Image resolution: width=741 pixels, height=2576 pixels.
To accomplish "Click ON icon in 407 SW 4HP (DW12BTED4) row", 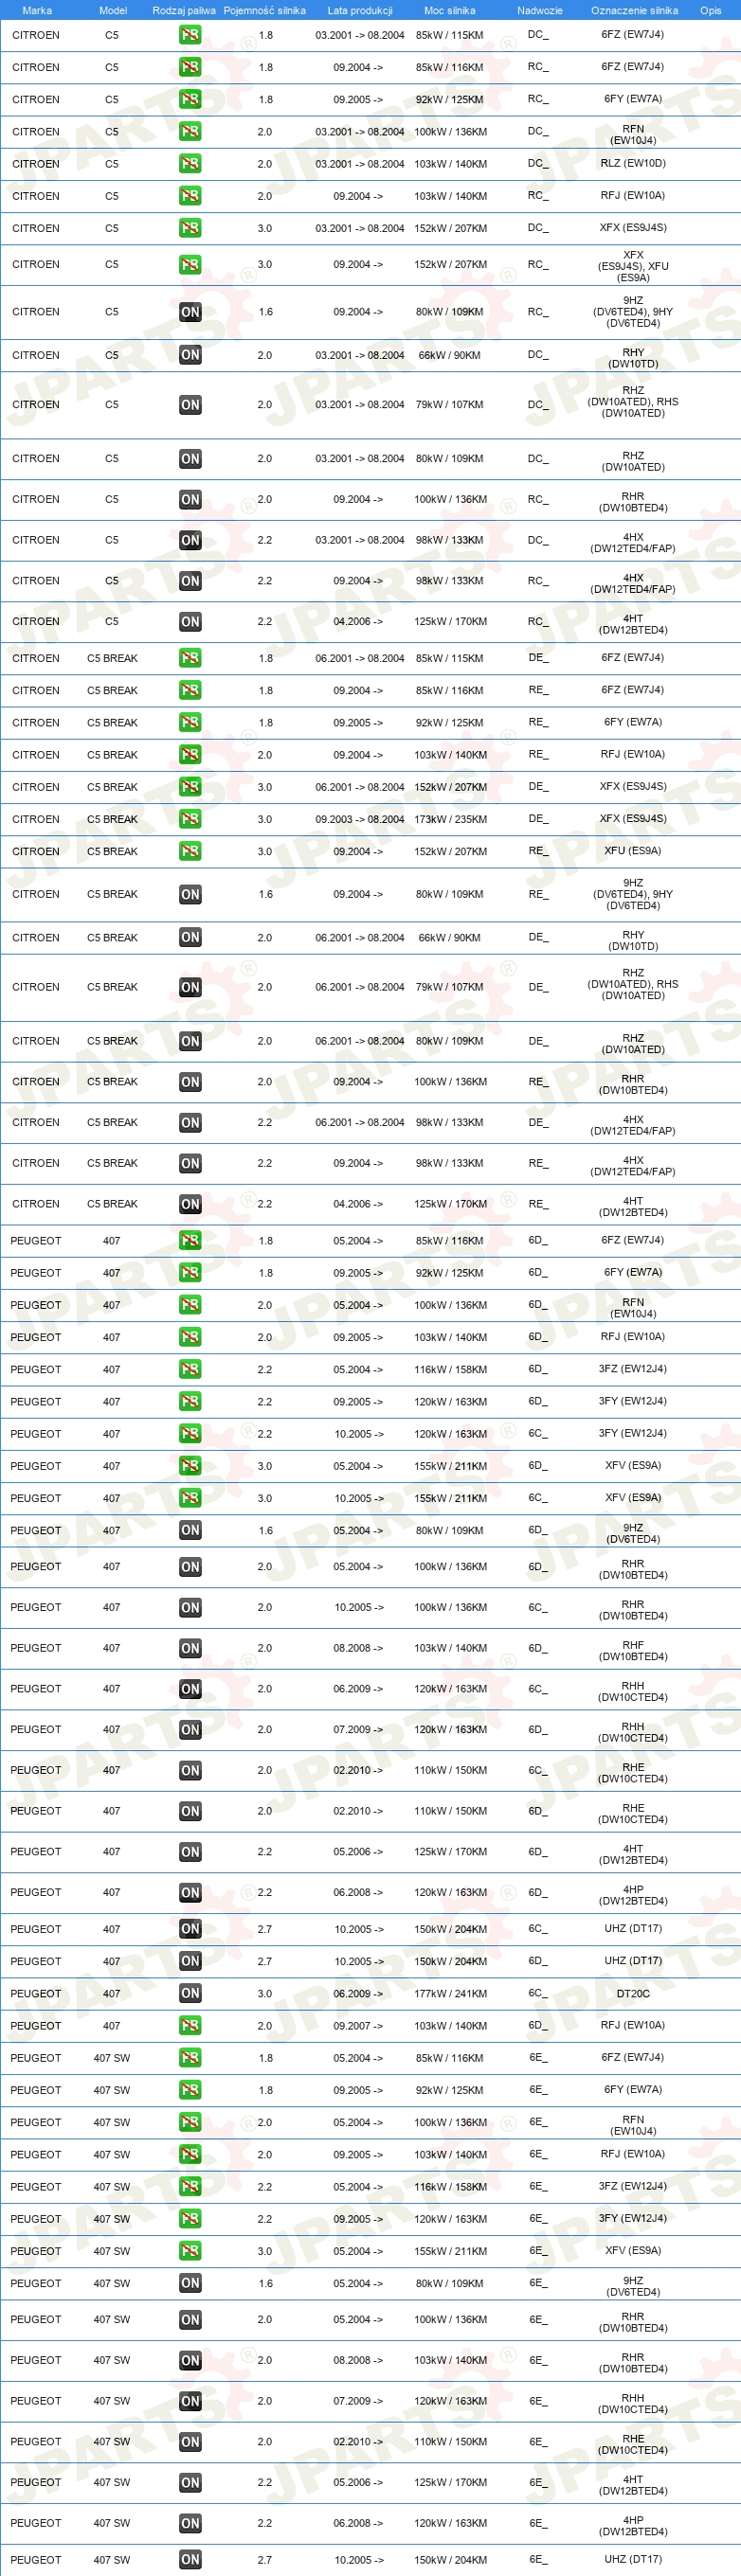I will pos(190,2523).
